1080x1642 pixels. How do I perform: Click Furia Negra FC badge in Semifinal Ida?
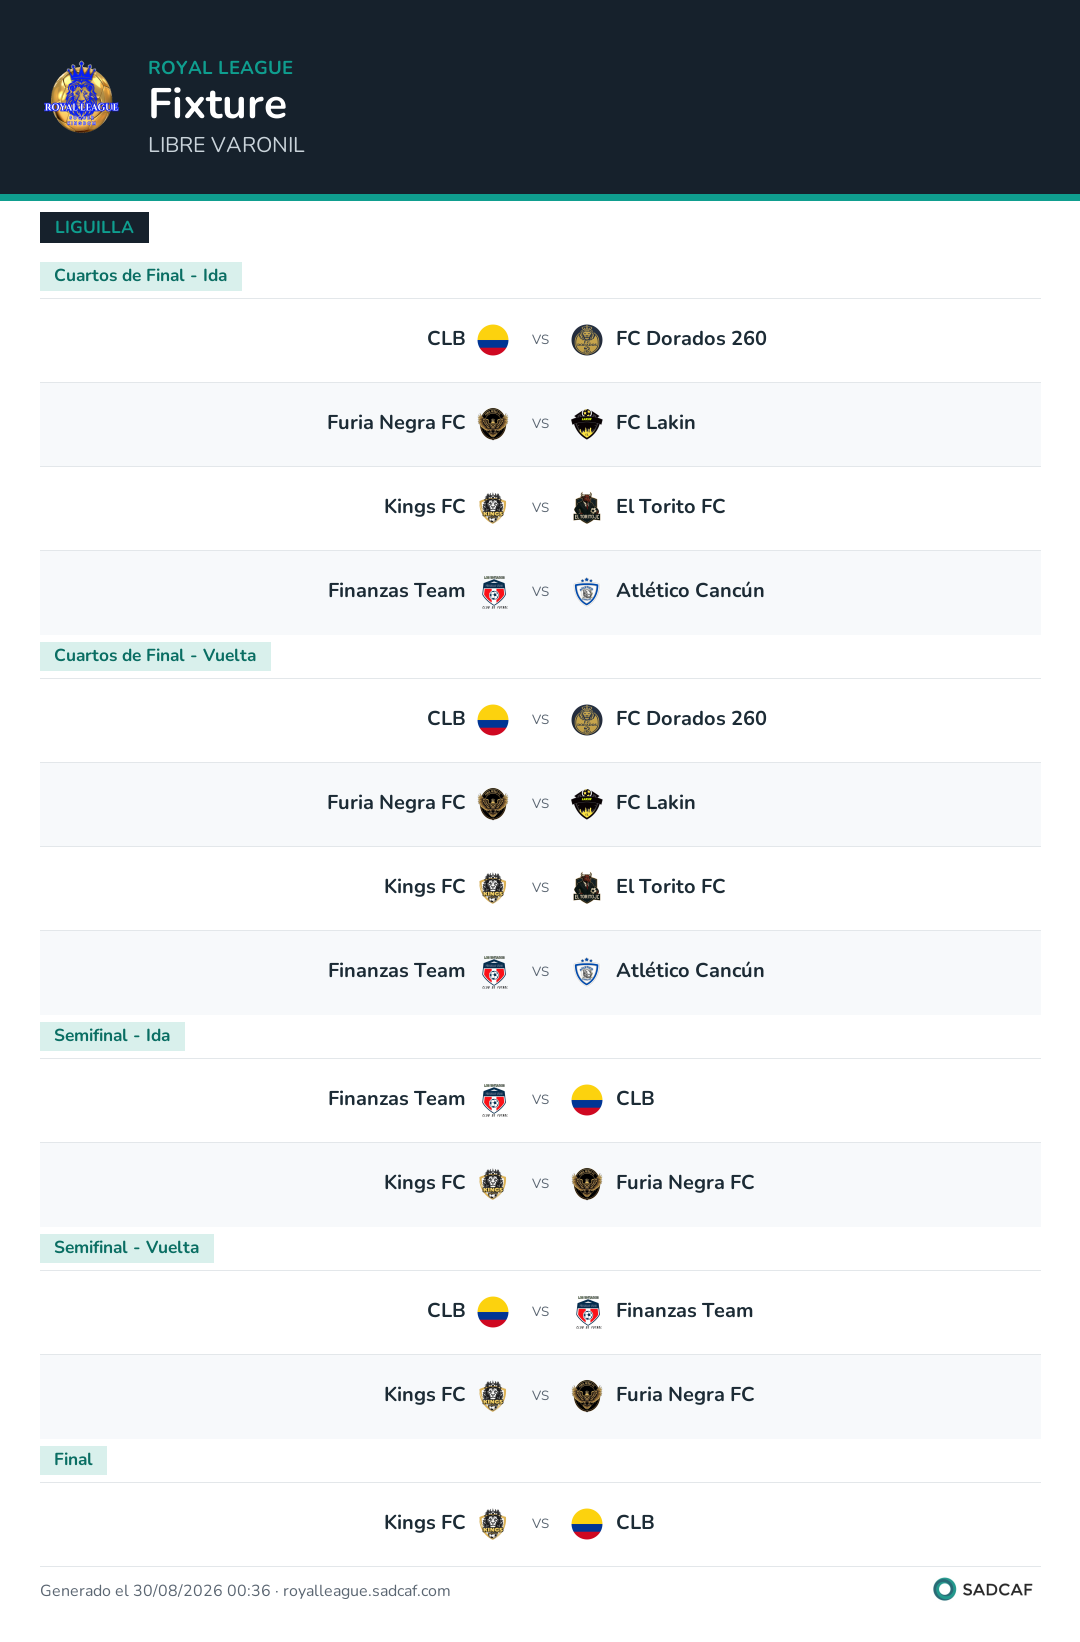(x=587, y=1184)
